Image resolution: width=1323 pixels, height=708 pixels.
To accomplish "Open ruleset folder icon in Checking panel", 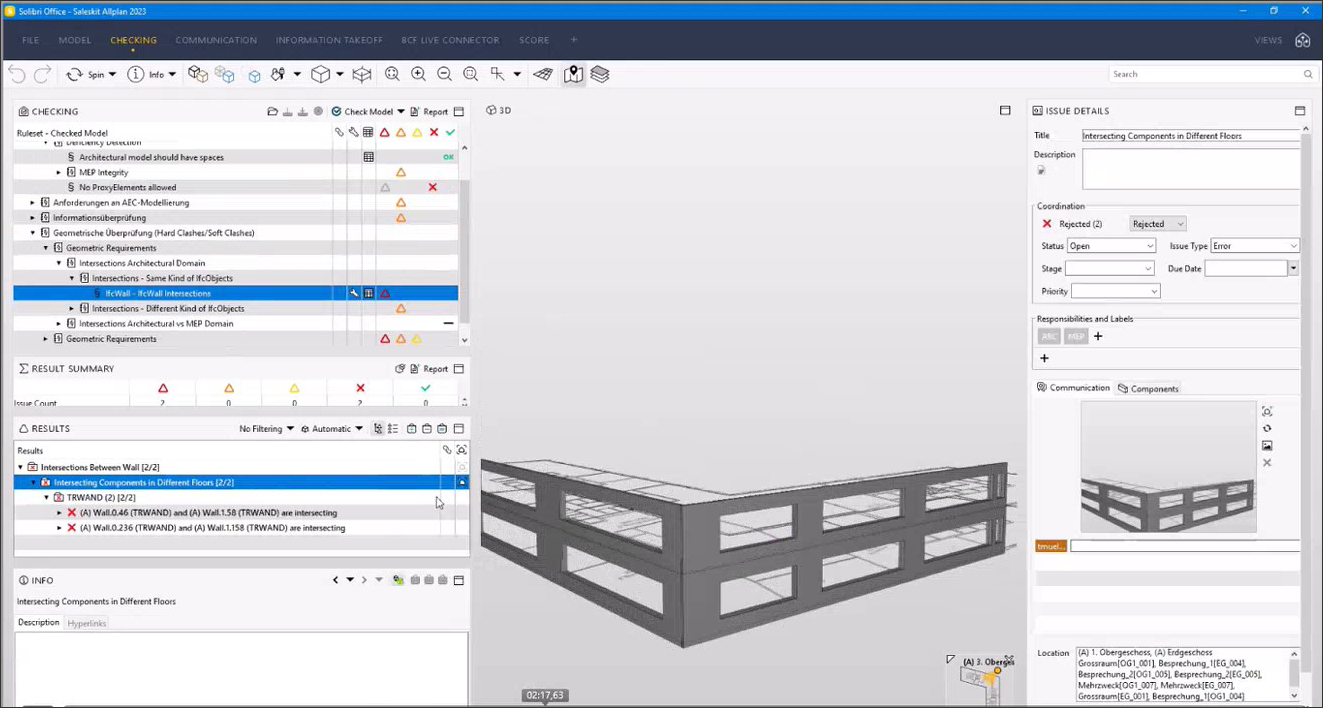I will [272, 112].
